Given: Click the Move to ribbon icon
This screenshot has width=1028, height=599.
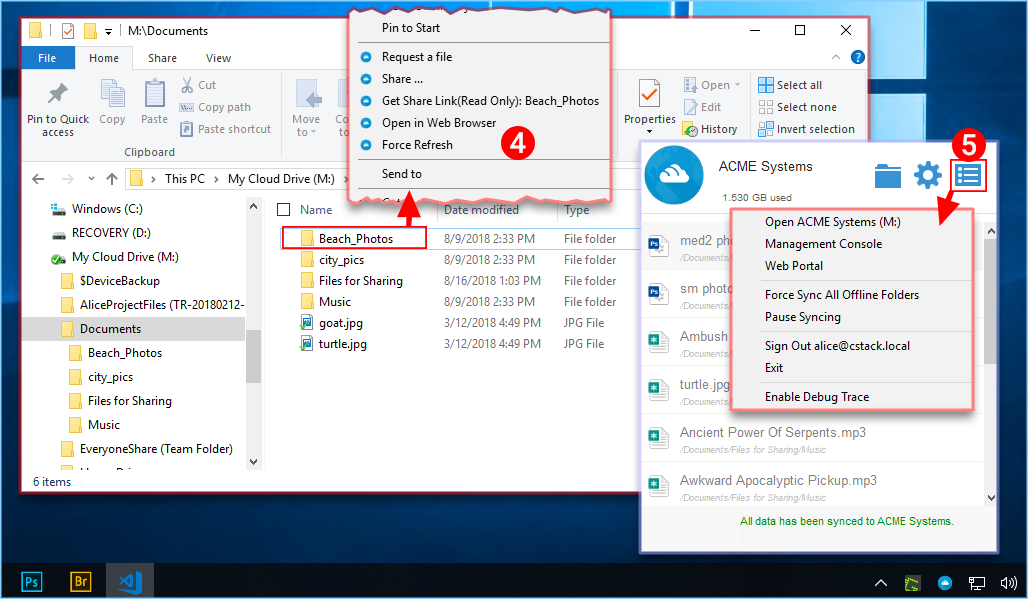Looking at the screenshot, I should 306,93.
